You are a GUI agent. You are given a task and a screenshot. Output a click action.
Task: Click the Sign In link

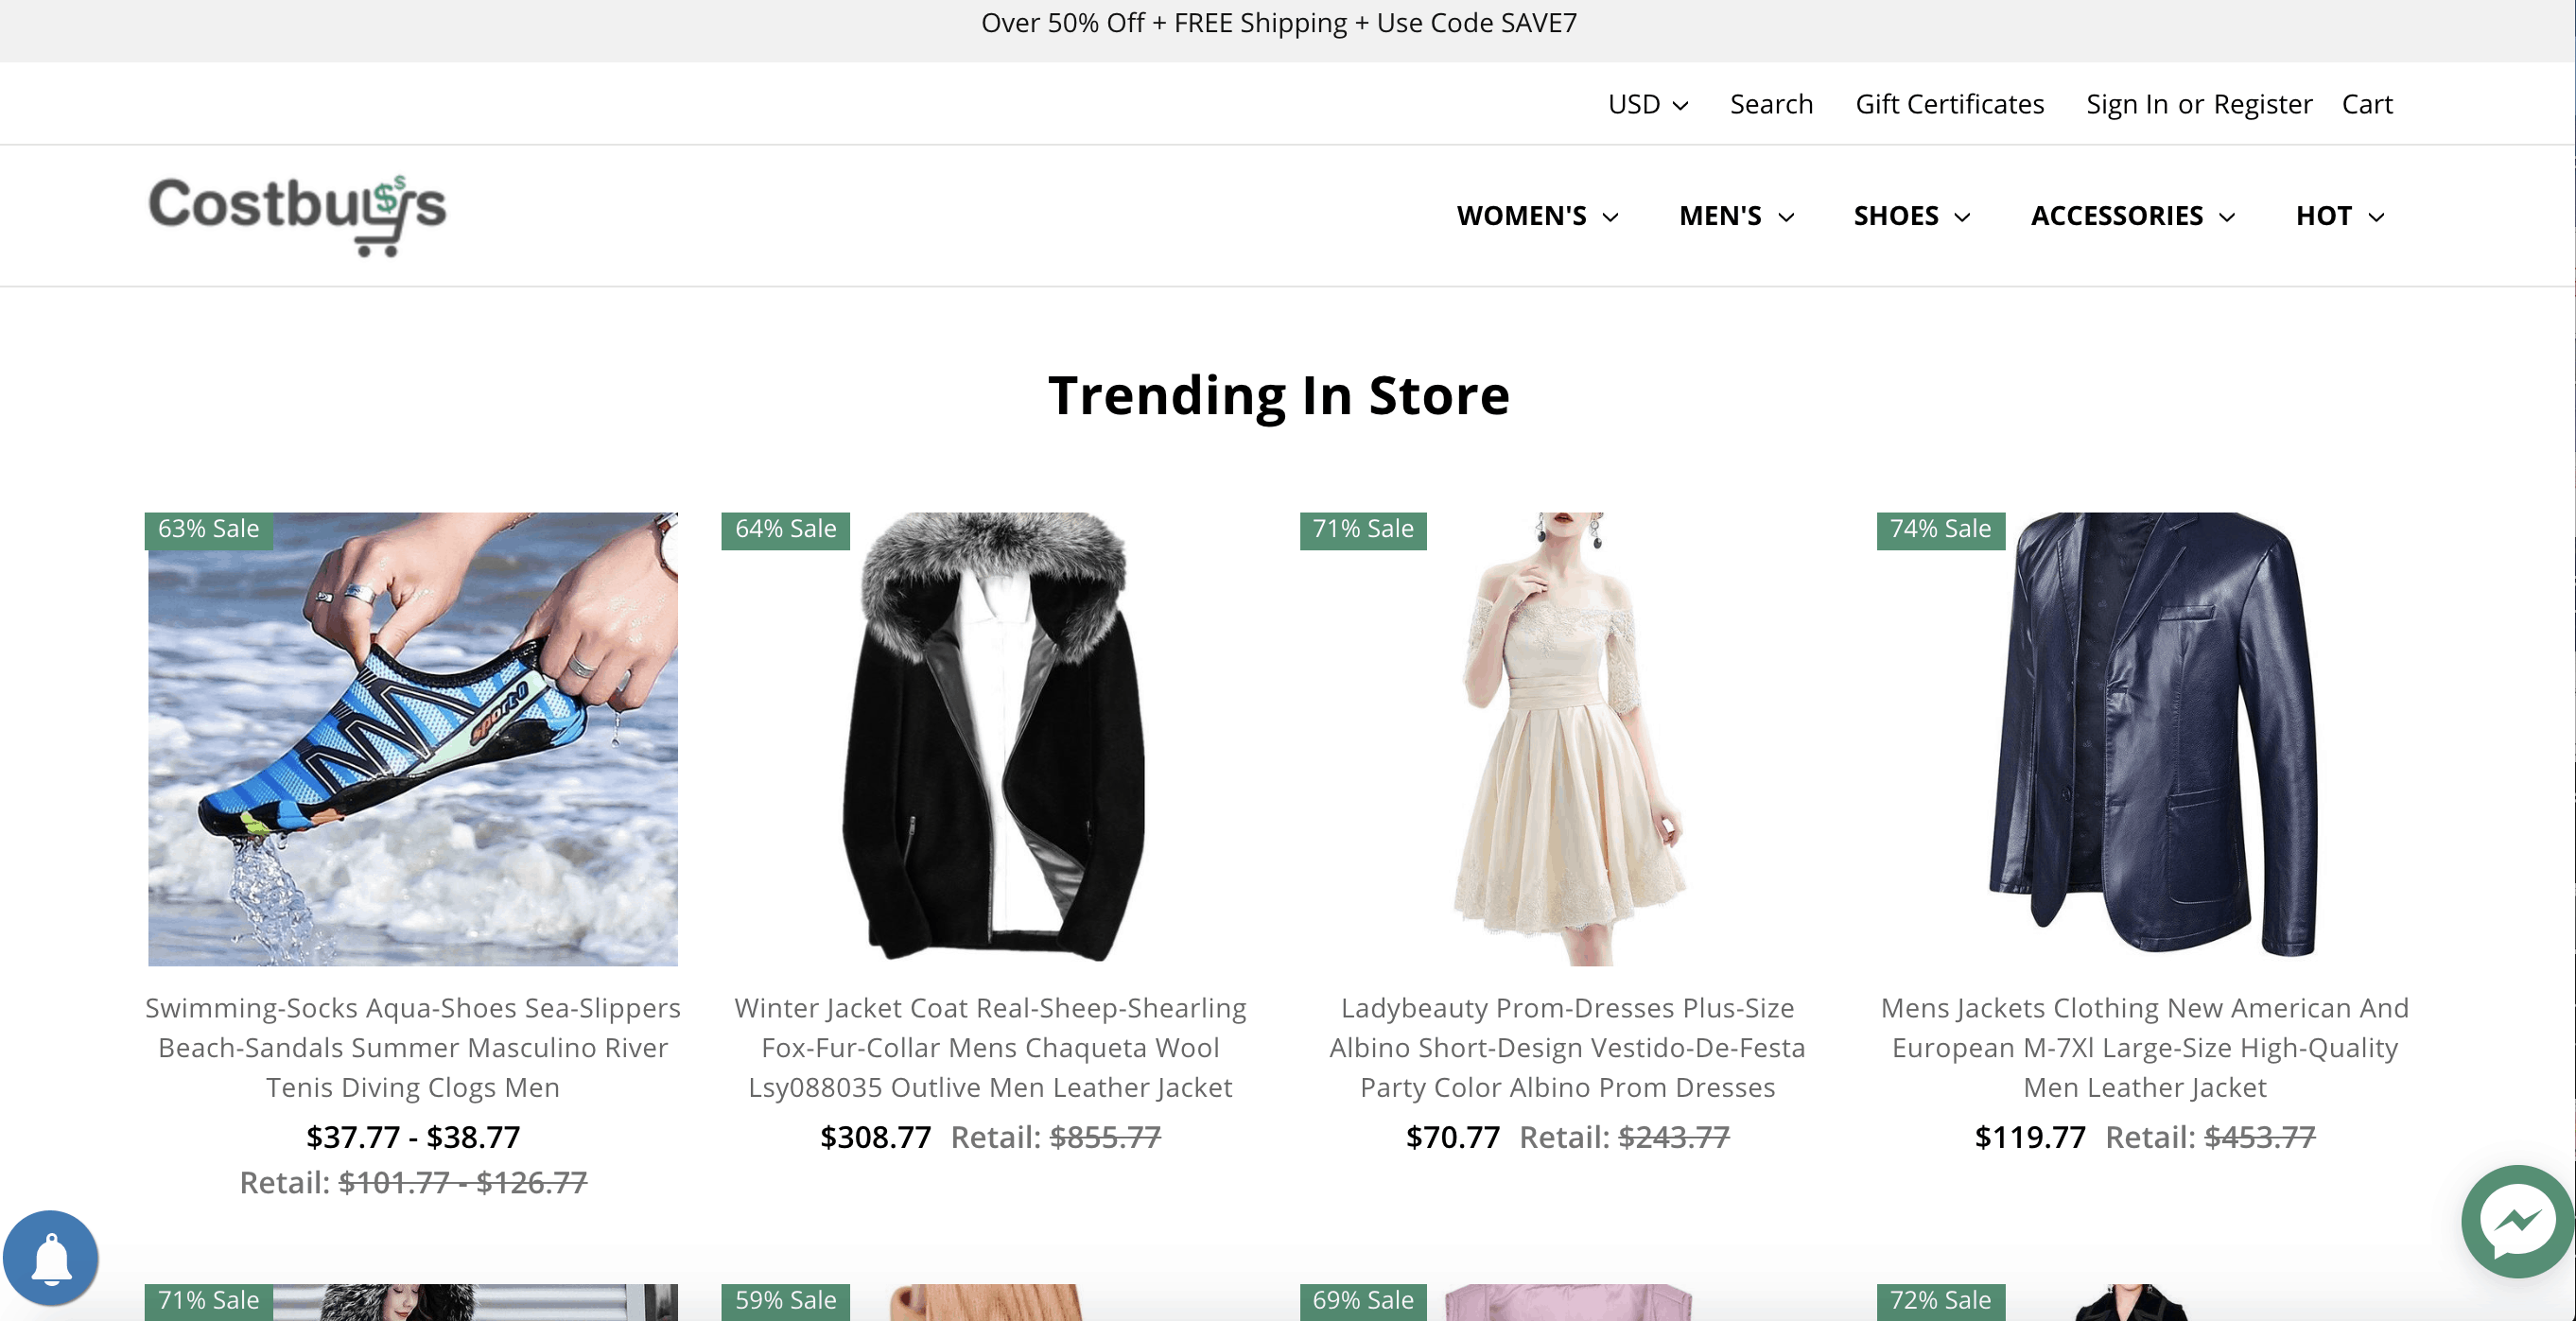2126,104
